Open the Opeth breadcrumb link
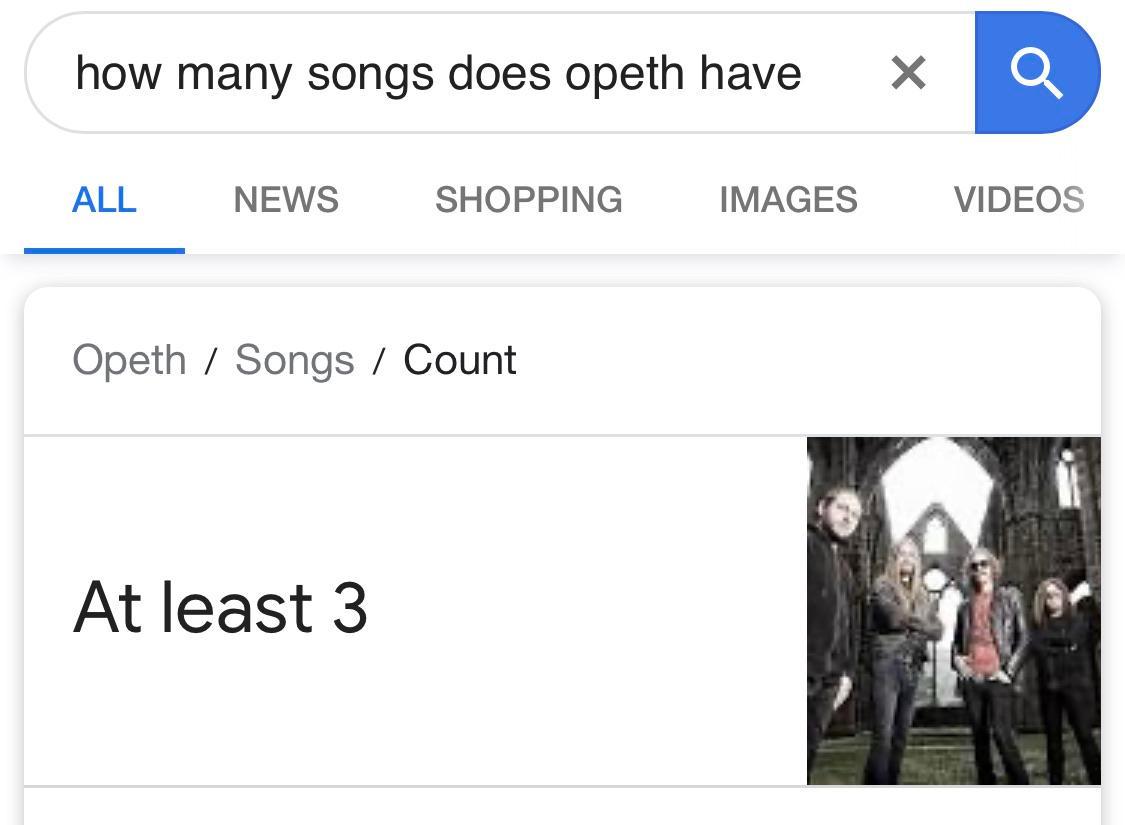Screen dimensions: 1125x825 point(129,359)
